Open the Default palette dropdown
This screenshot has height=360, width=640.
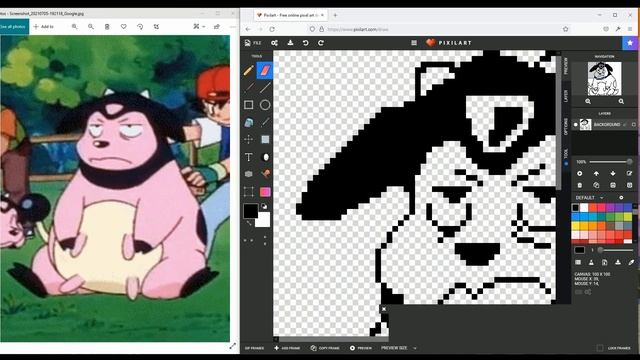coord(589,198)
